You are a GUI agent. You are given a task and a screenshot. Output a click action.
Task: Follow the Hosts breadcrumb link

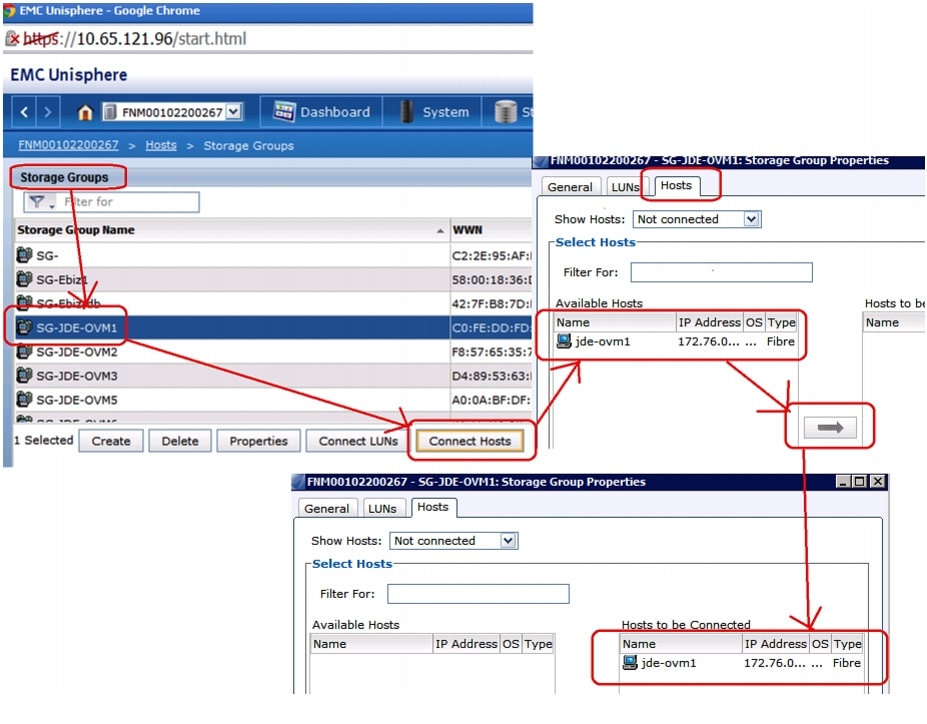point(161,145)
